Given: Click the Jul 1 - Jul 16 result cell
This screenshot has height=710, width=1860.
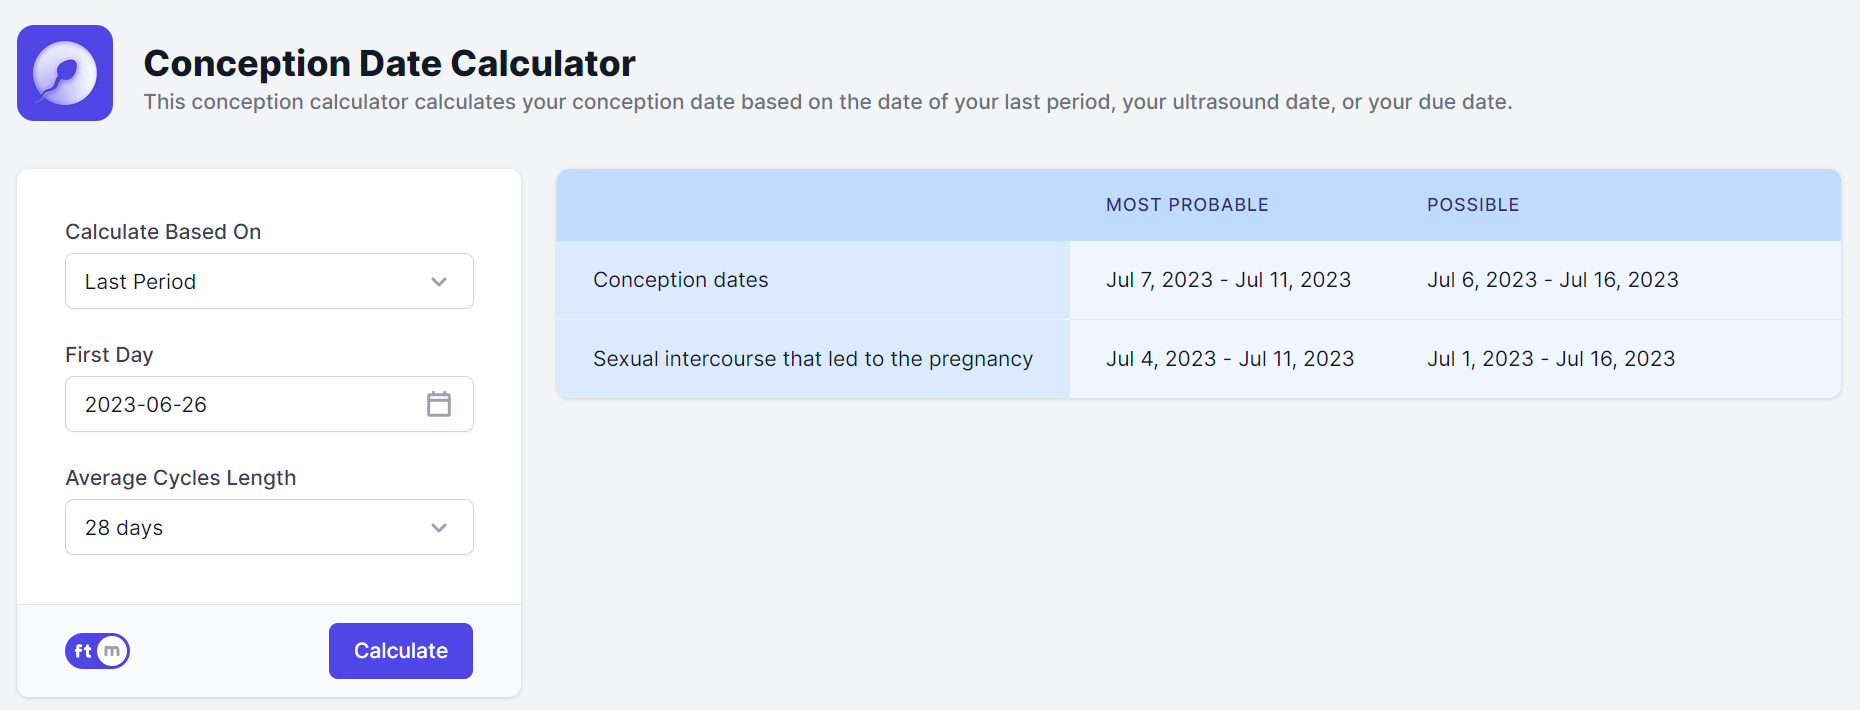Looking at the screenshot, I should (x=1550, y=359).
